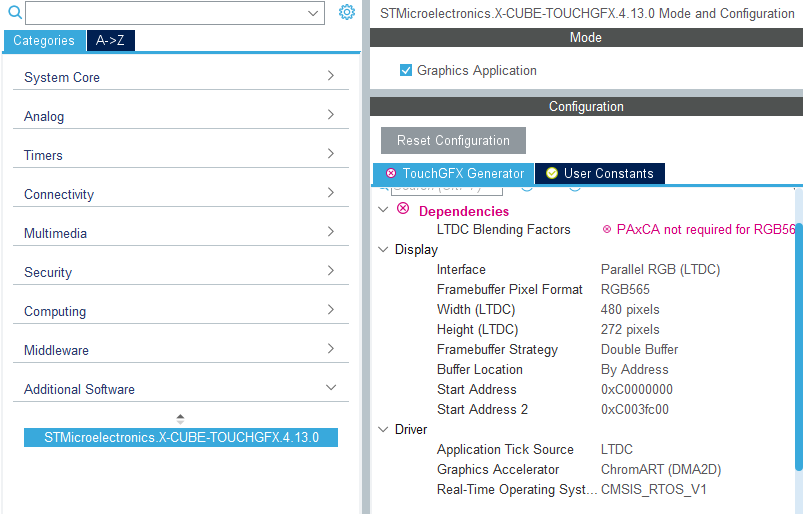Click the Mode section header
This screenshot has width=803, height=514.
tap(586, 37)
